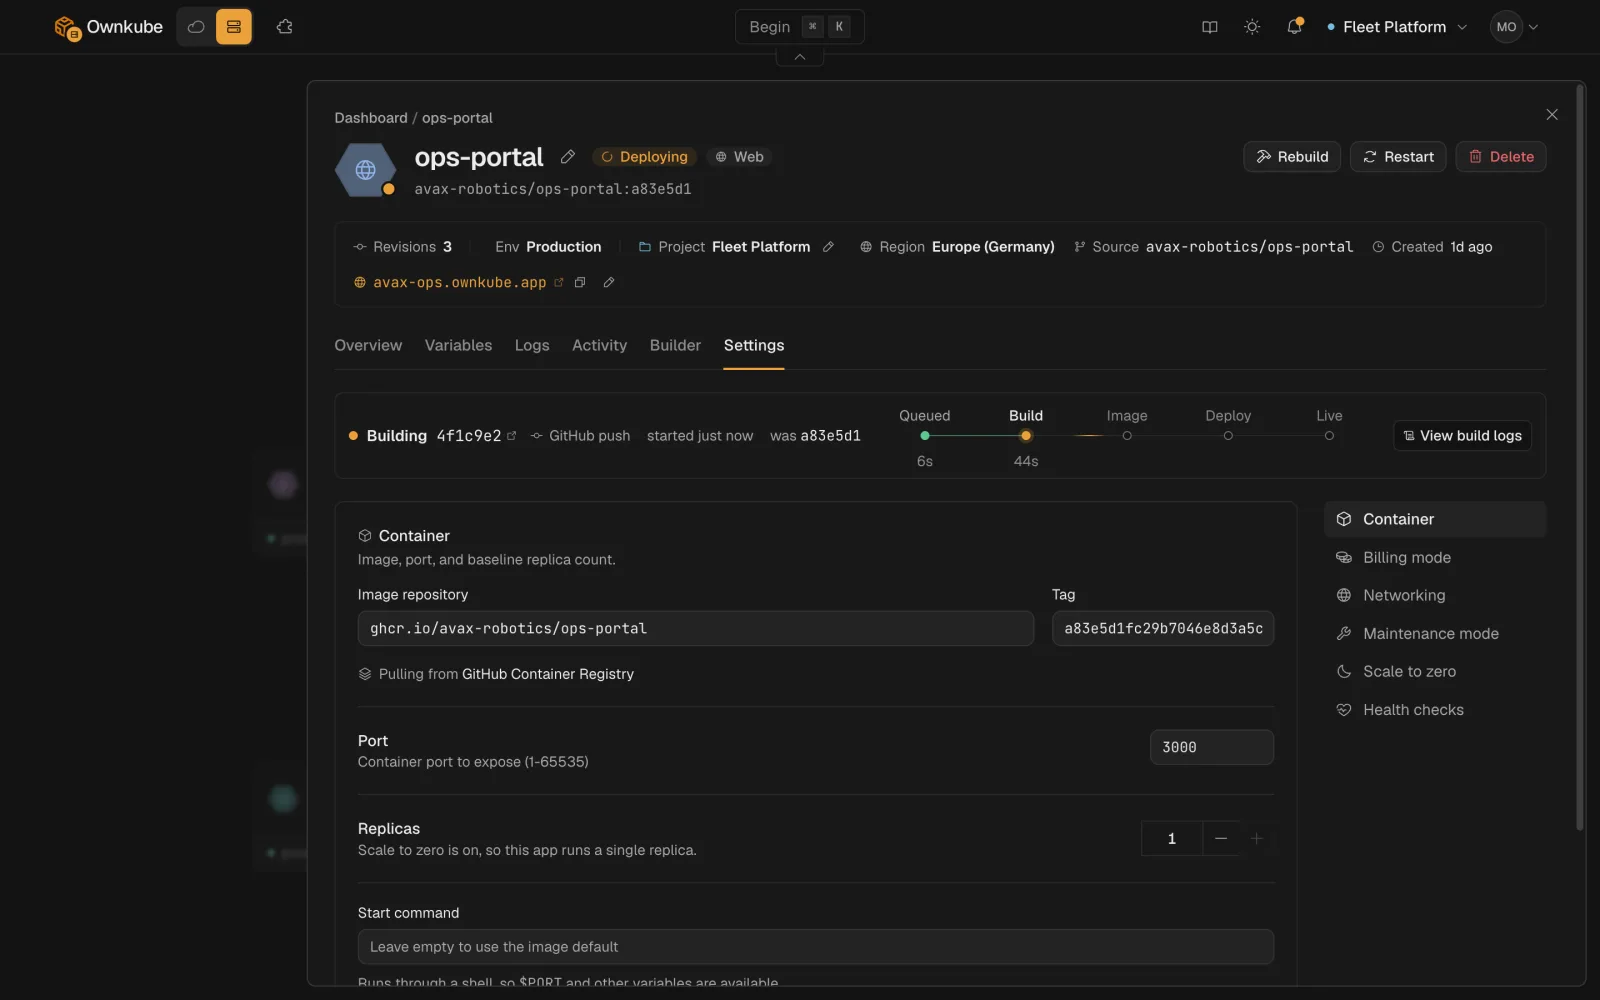Click the Rebuild button

coord(1292,157)
